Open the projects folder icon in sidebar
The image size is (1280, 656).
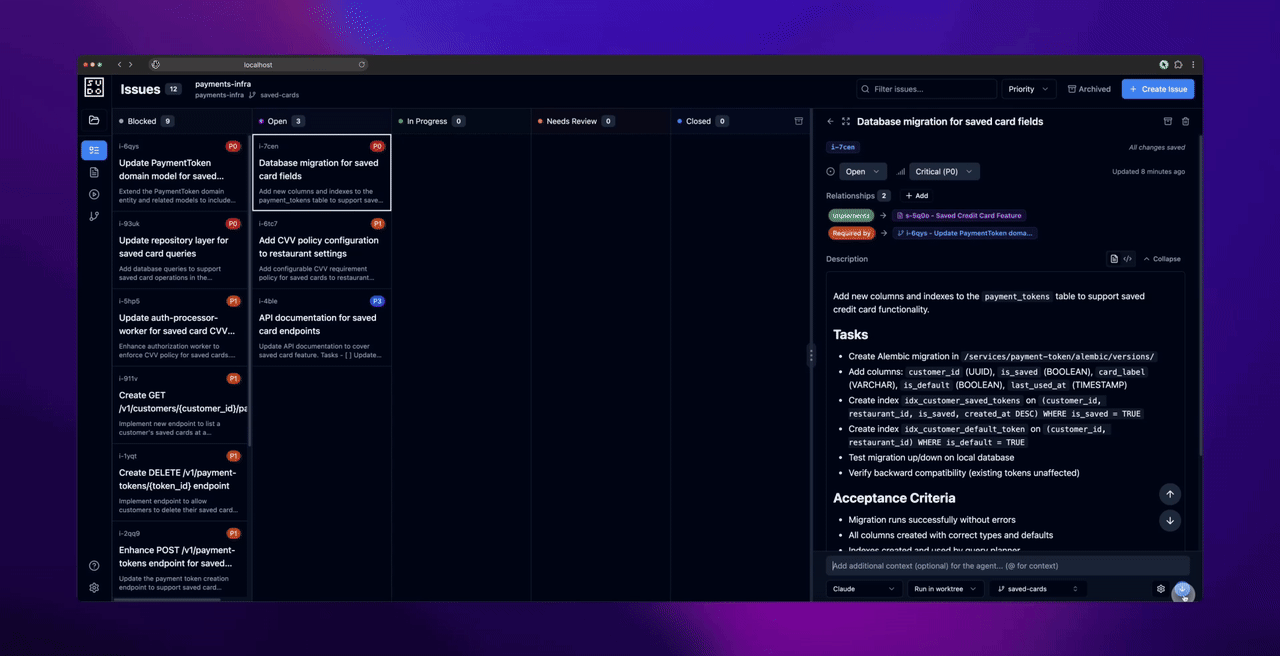pos(94,121)
